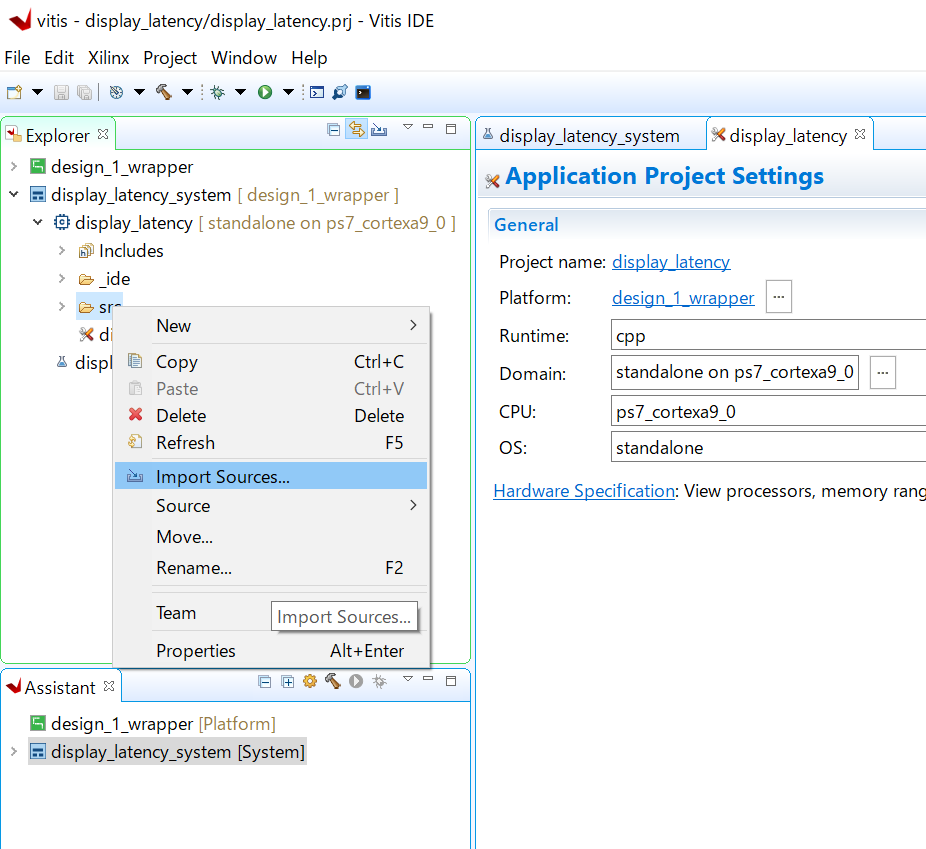Choose Properties from context menu
Image resolution: width=926 pixels, height=849 pixels.
(271, 651)
